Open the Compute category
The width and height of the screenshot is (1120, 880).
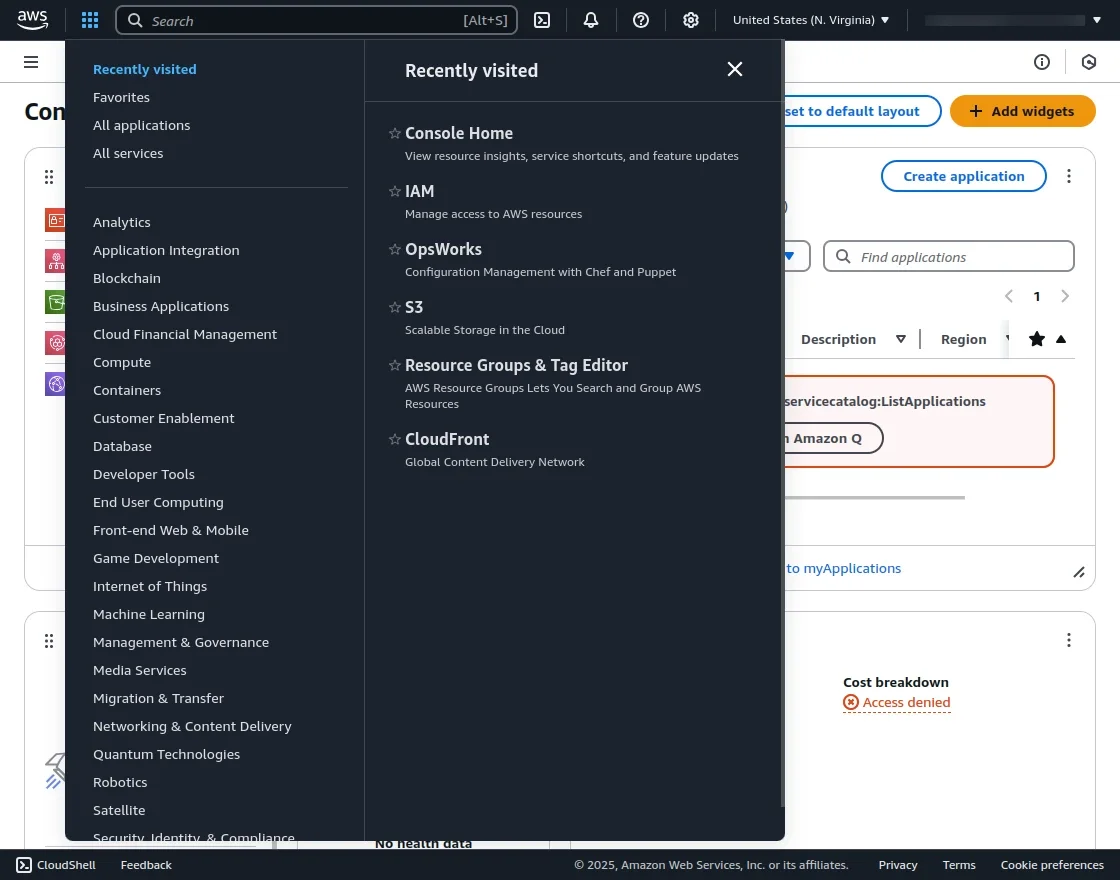[122, 362]
